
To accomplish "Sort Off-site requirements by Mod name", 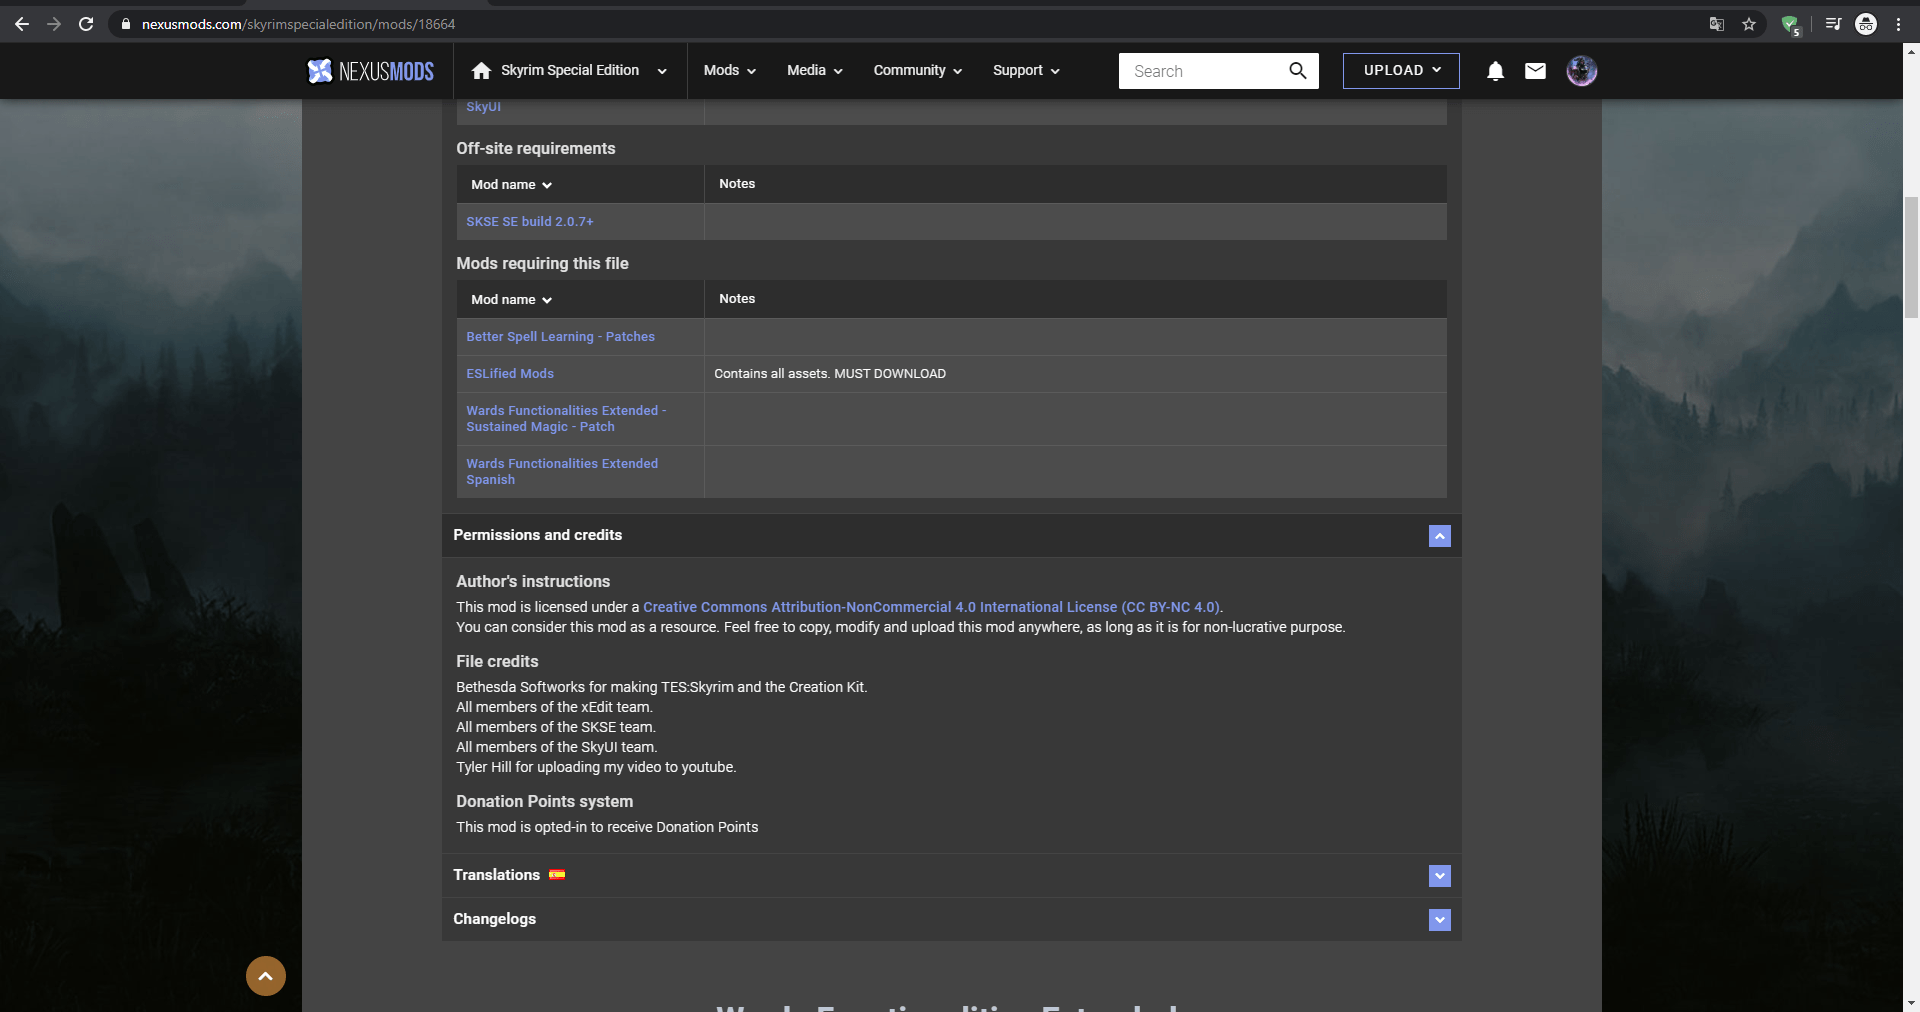I will click(512, 185).
